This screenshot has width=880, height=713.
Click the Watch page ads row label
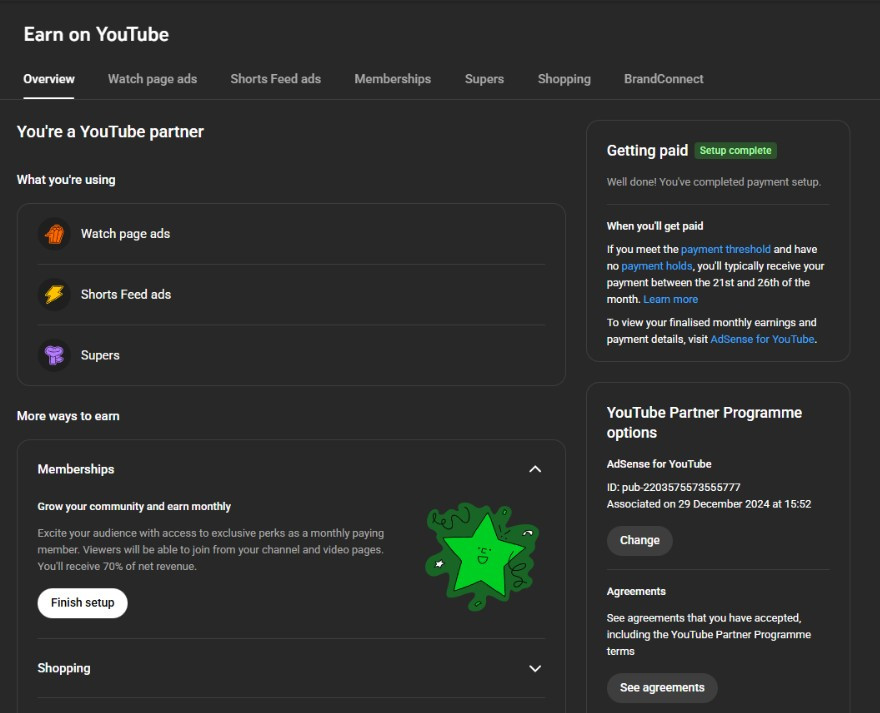tap(125, 234)
